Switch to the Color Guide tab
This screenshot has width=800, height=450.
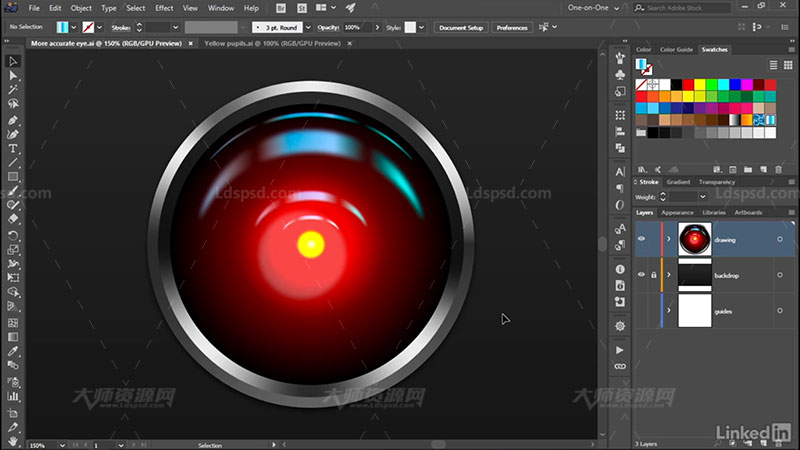click(676, 49)
